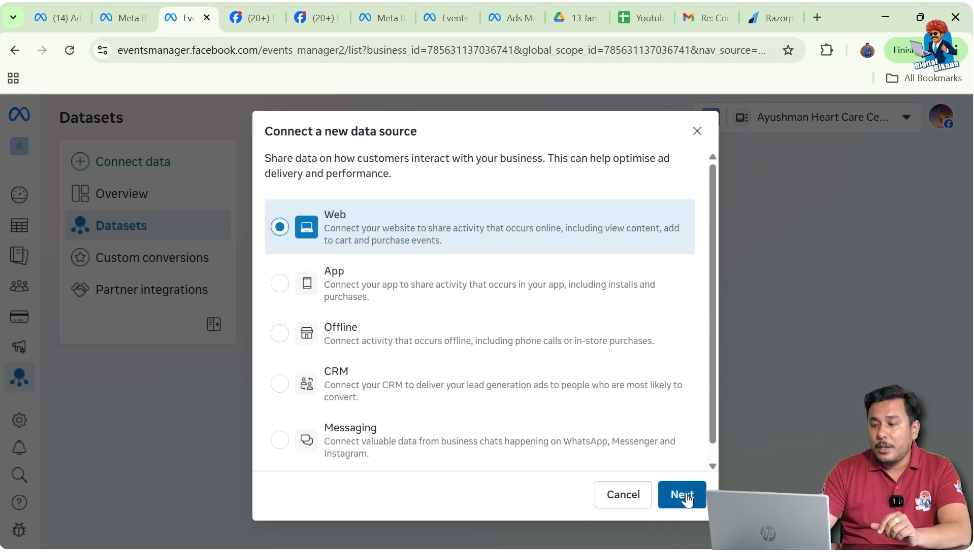Select Datasets in the sidebar menu
This screenshot has width=974, height=552.
(148, 225)
